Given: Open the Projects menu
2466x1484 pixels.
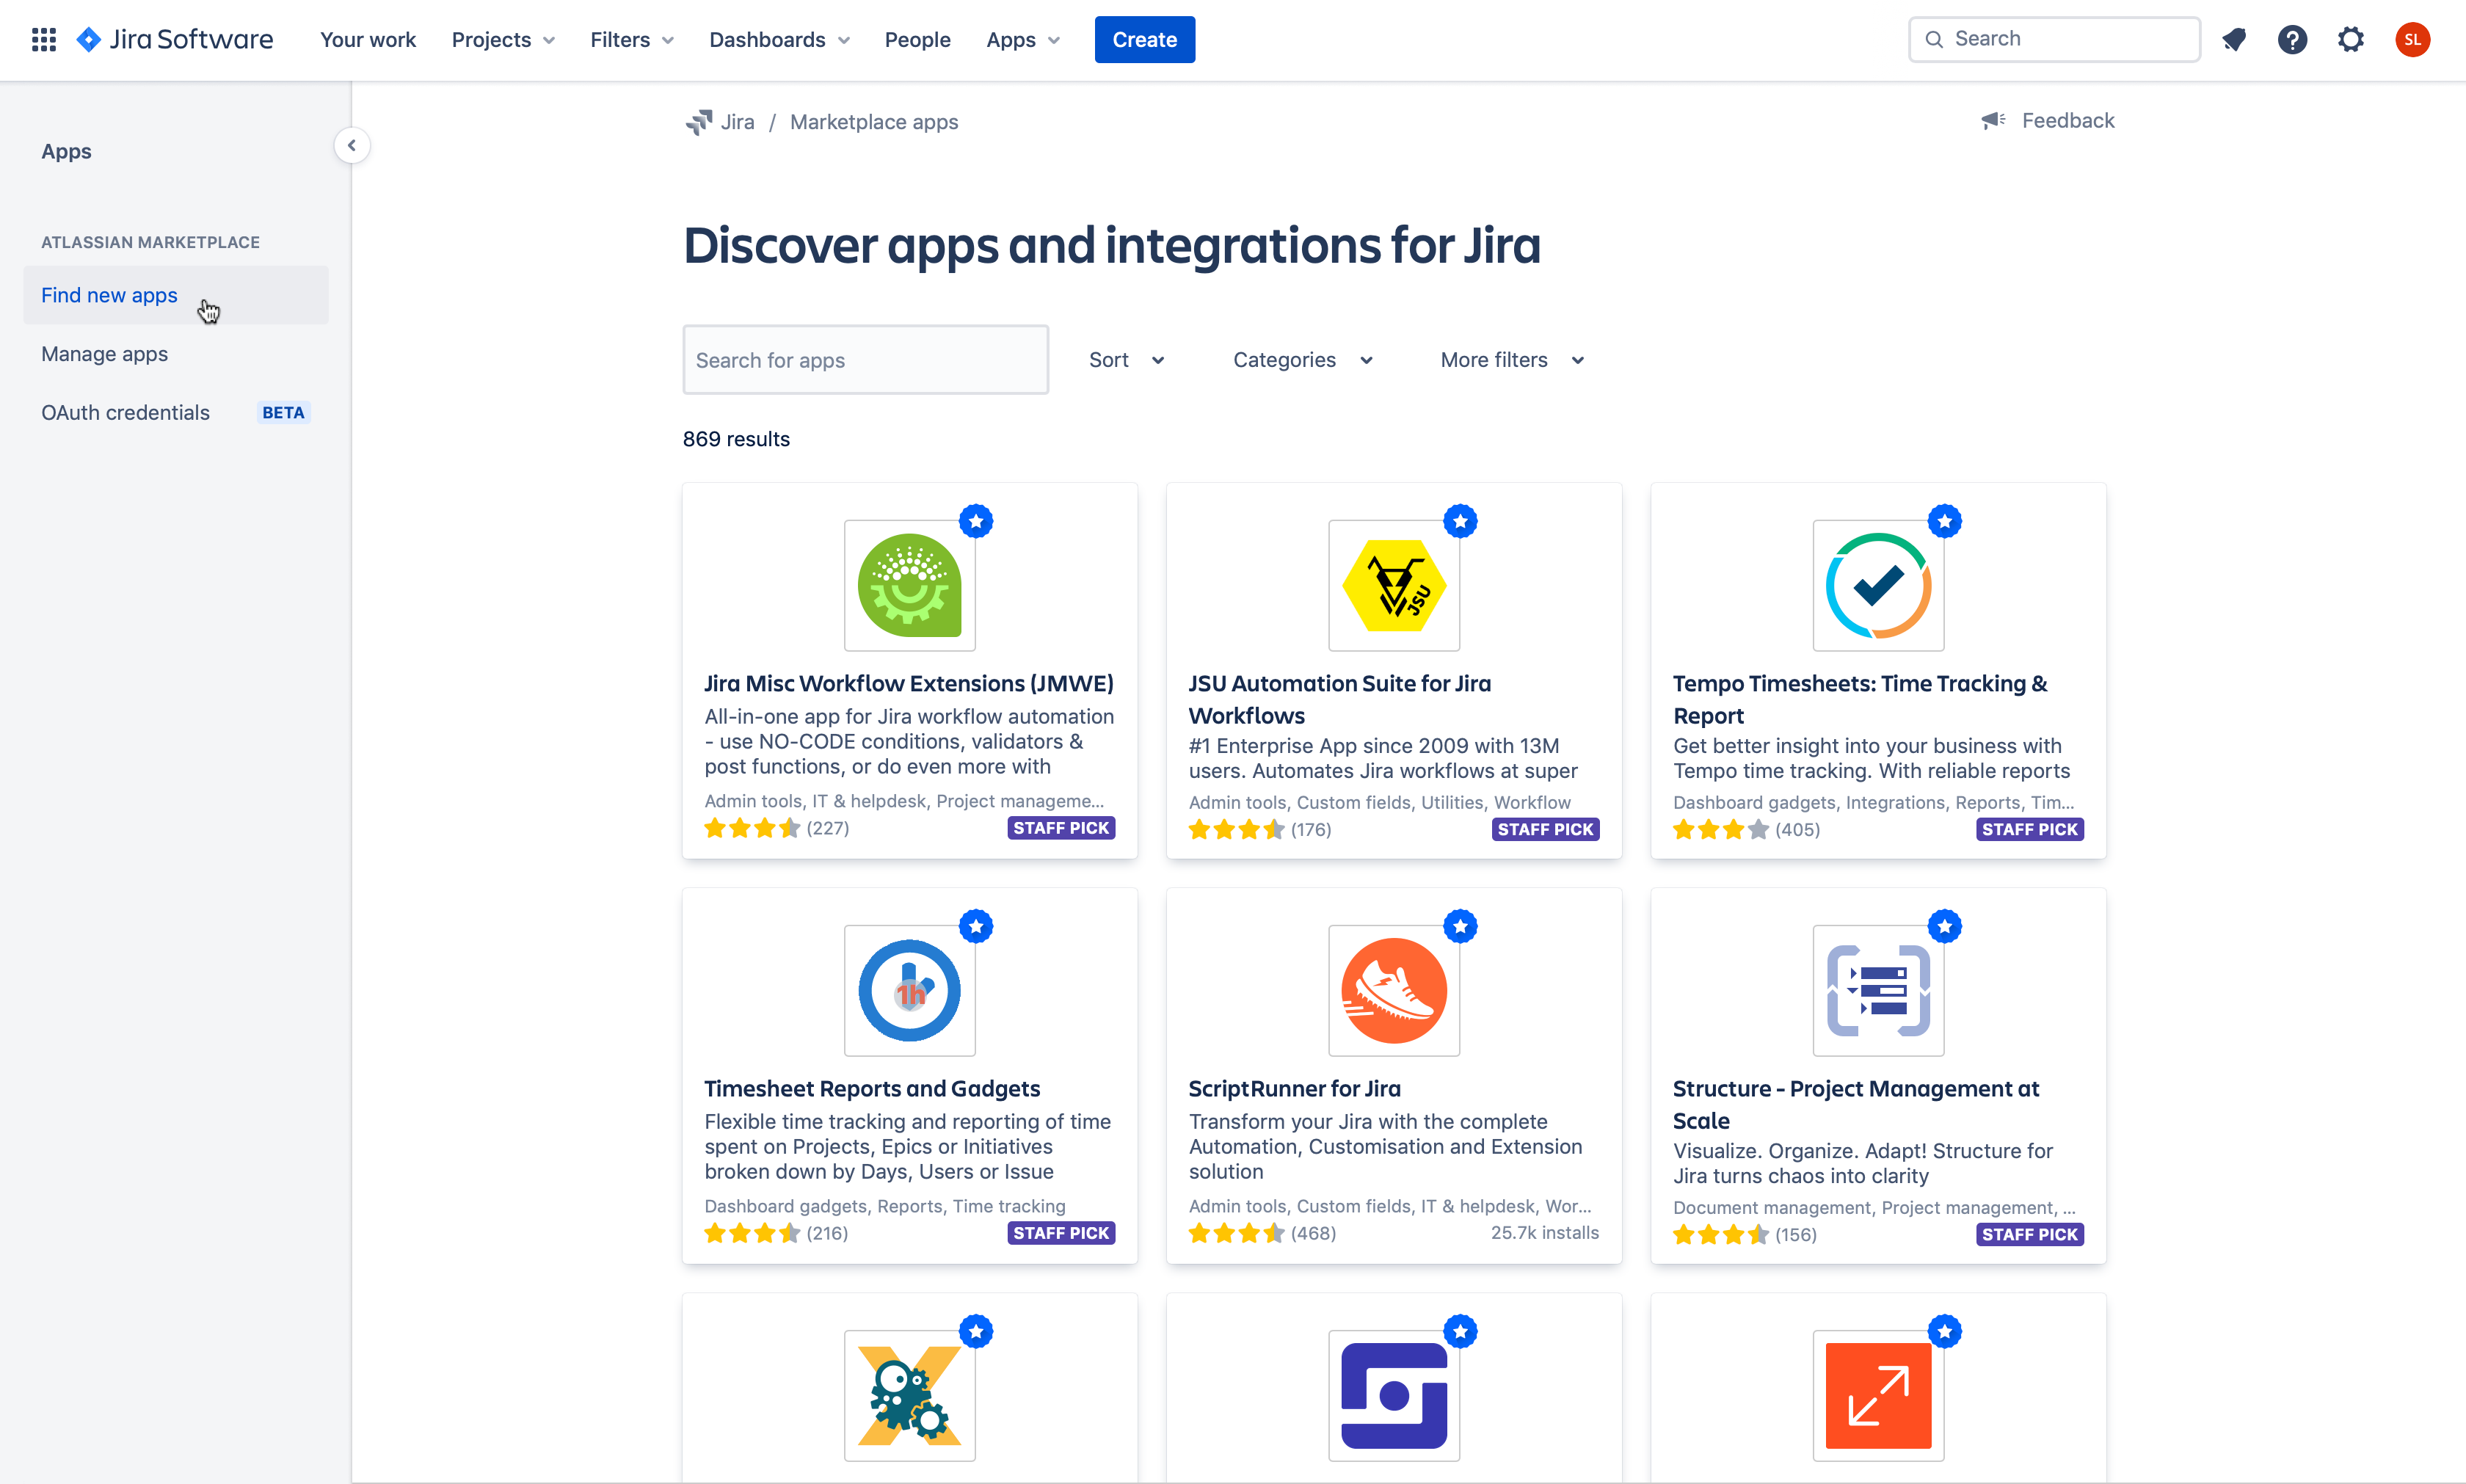Looking at the screenshot, I should (x=502, y=40).
